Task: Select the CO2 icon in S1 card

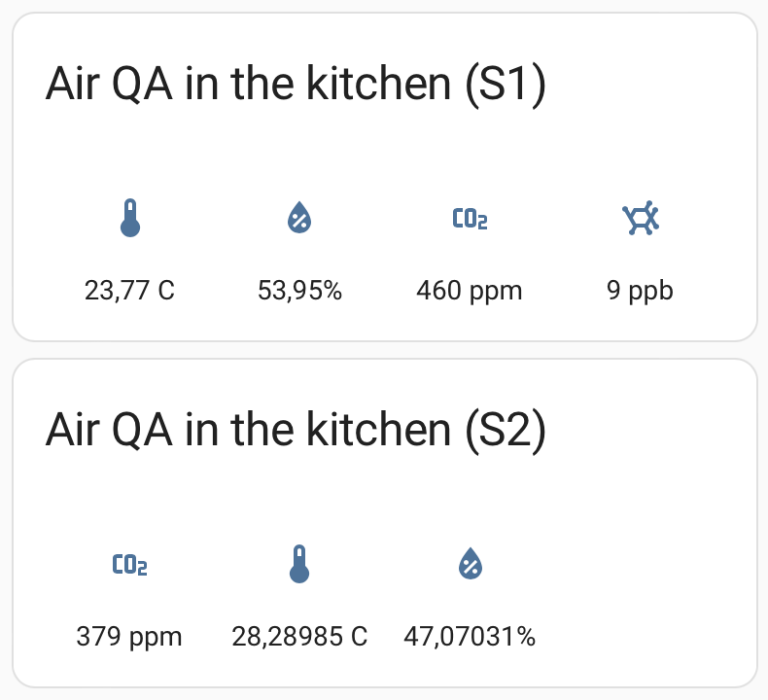Action: point(470,218)
